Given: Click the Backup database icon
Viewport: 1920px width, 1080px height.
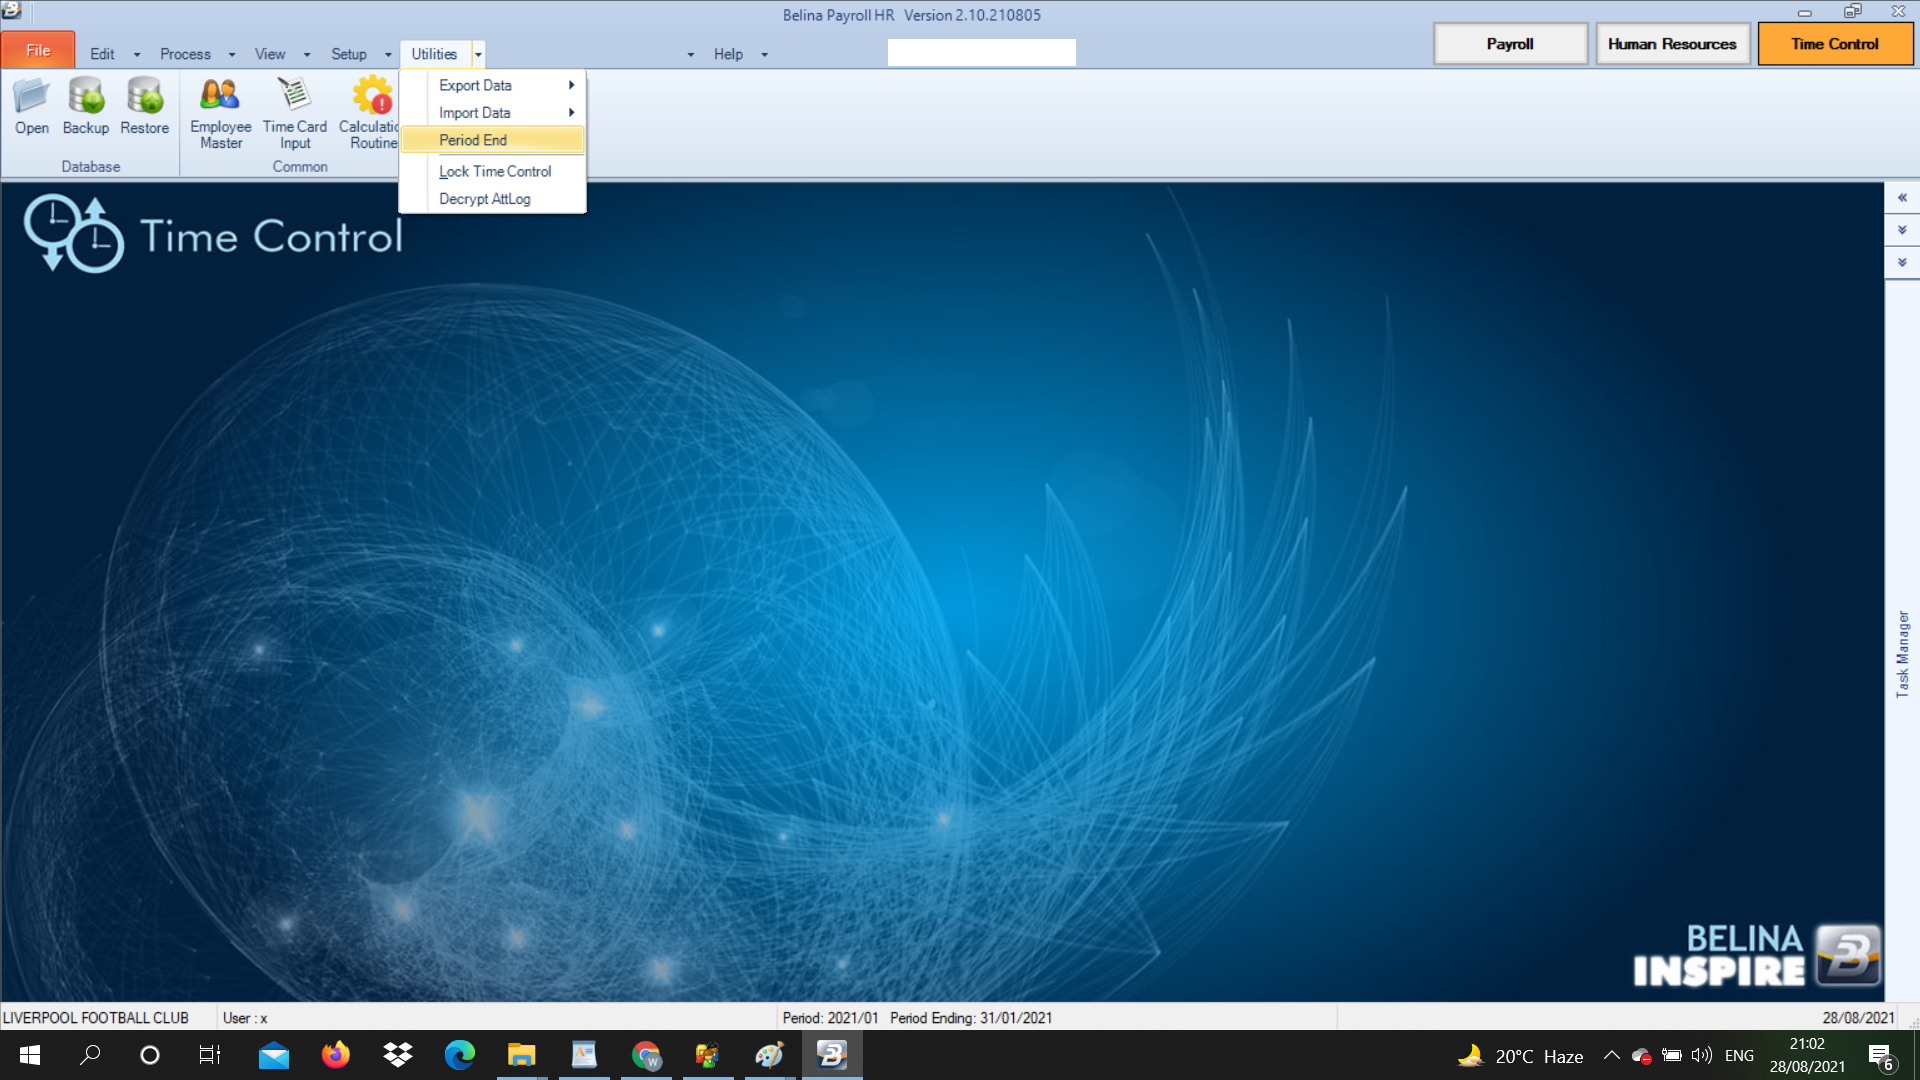Looking at the screenshot, I should 86,107.
